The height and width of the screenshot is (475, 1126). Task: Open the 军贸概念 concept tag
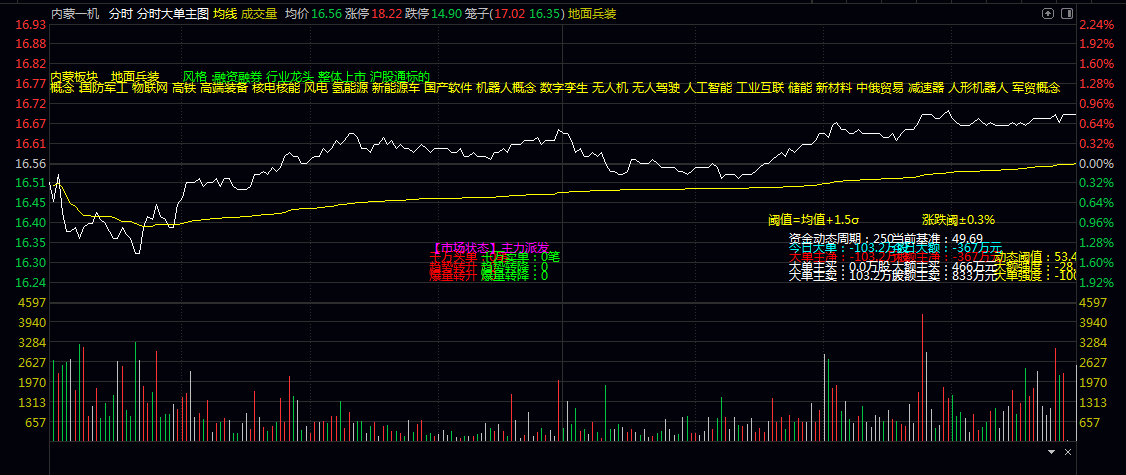click(1036, 88)
